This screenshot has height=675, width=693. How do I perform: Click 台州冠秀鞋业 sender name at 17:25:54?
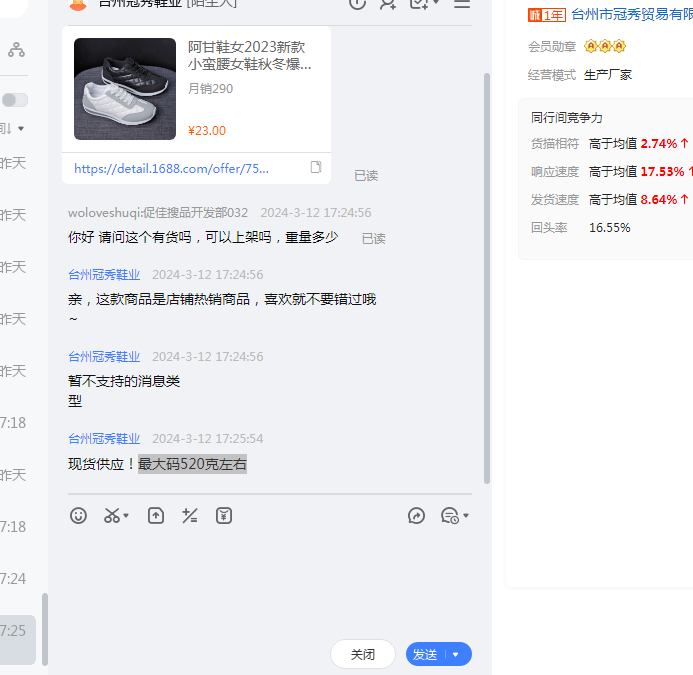click(x=104, y=439)
